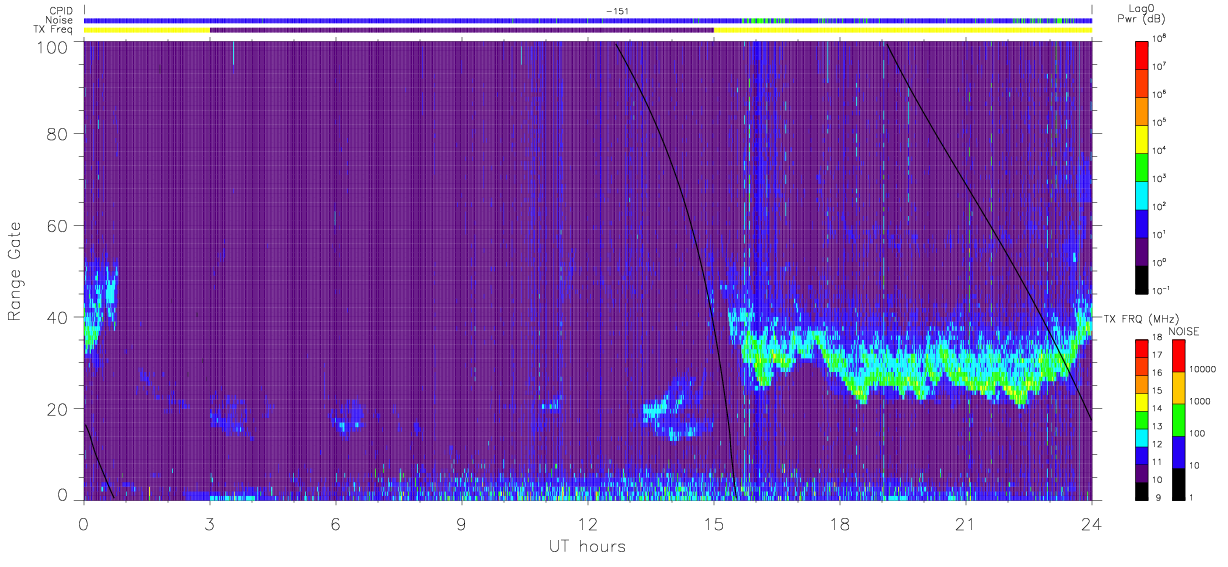Screen dimensions: 1228x567
Task: Click the '21' tick on UT hours axis
Action: tap(965, 523)
